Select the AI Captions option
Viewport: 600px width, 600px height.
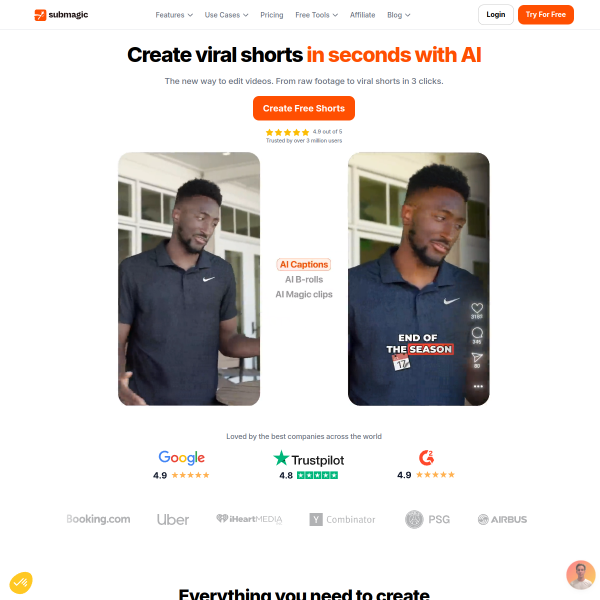click(304, 264)
